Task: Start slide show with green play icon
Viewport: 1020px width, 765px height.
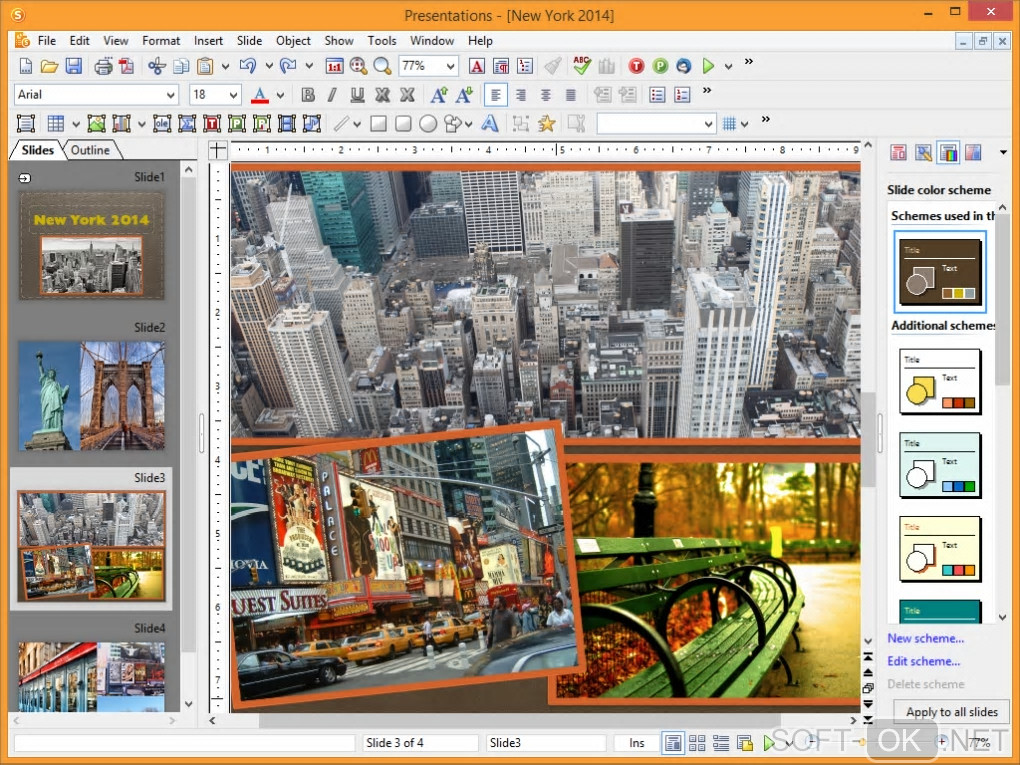Action: pyautogui.click(x=708, y=66)
